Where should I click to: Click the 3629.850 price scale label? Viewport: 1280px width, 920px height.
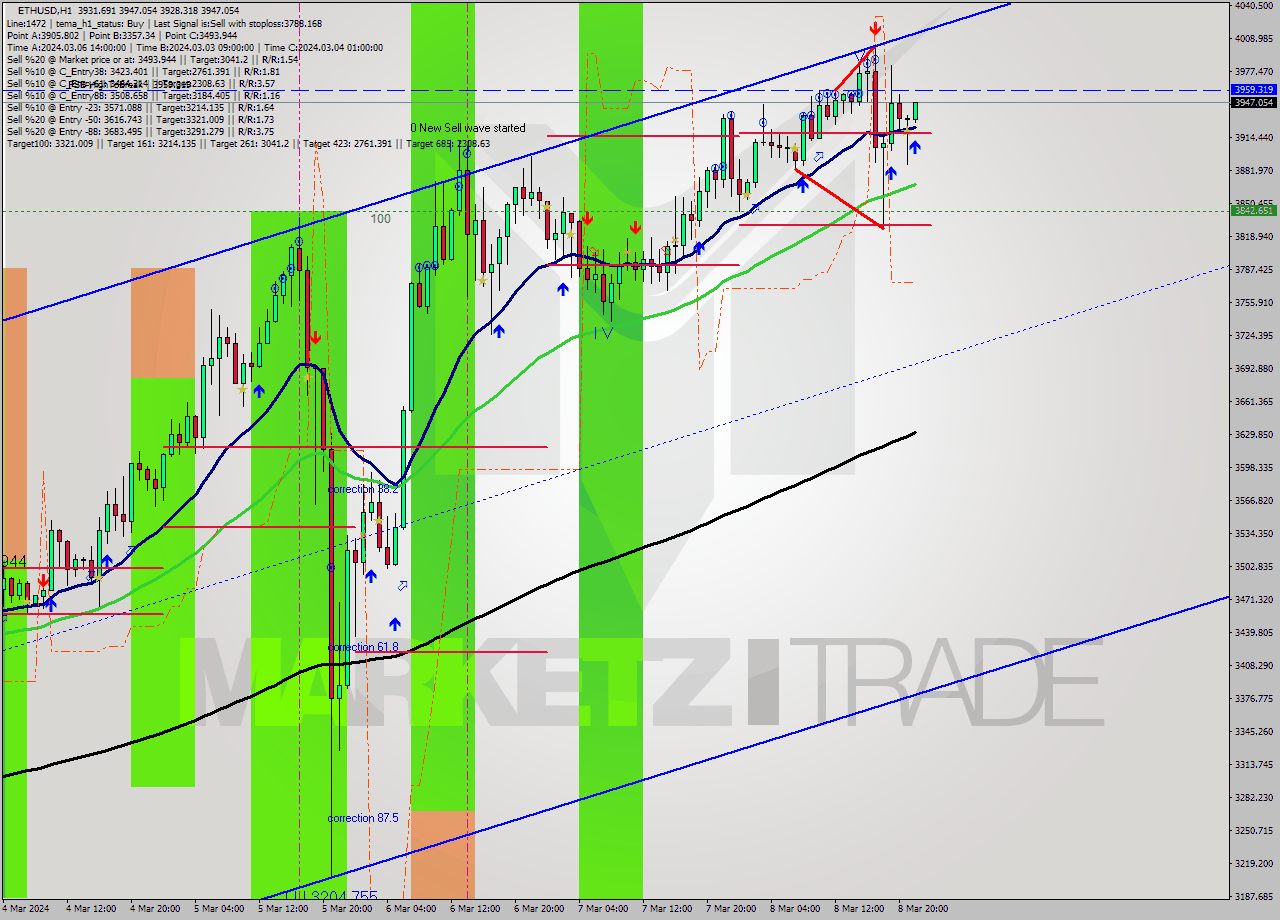pos(1255,434)
